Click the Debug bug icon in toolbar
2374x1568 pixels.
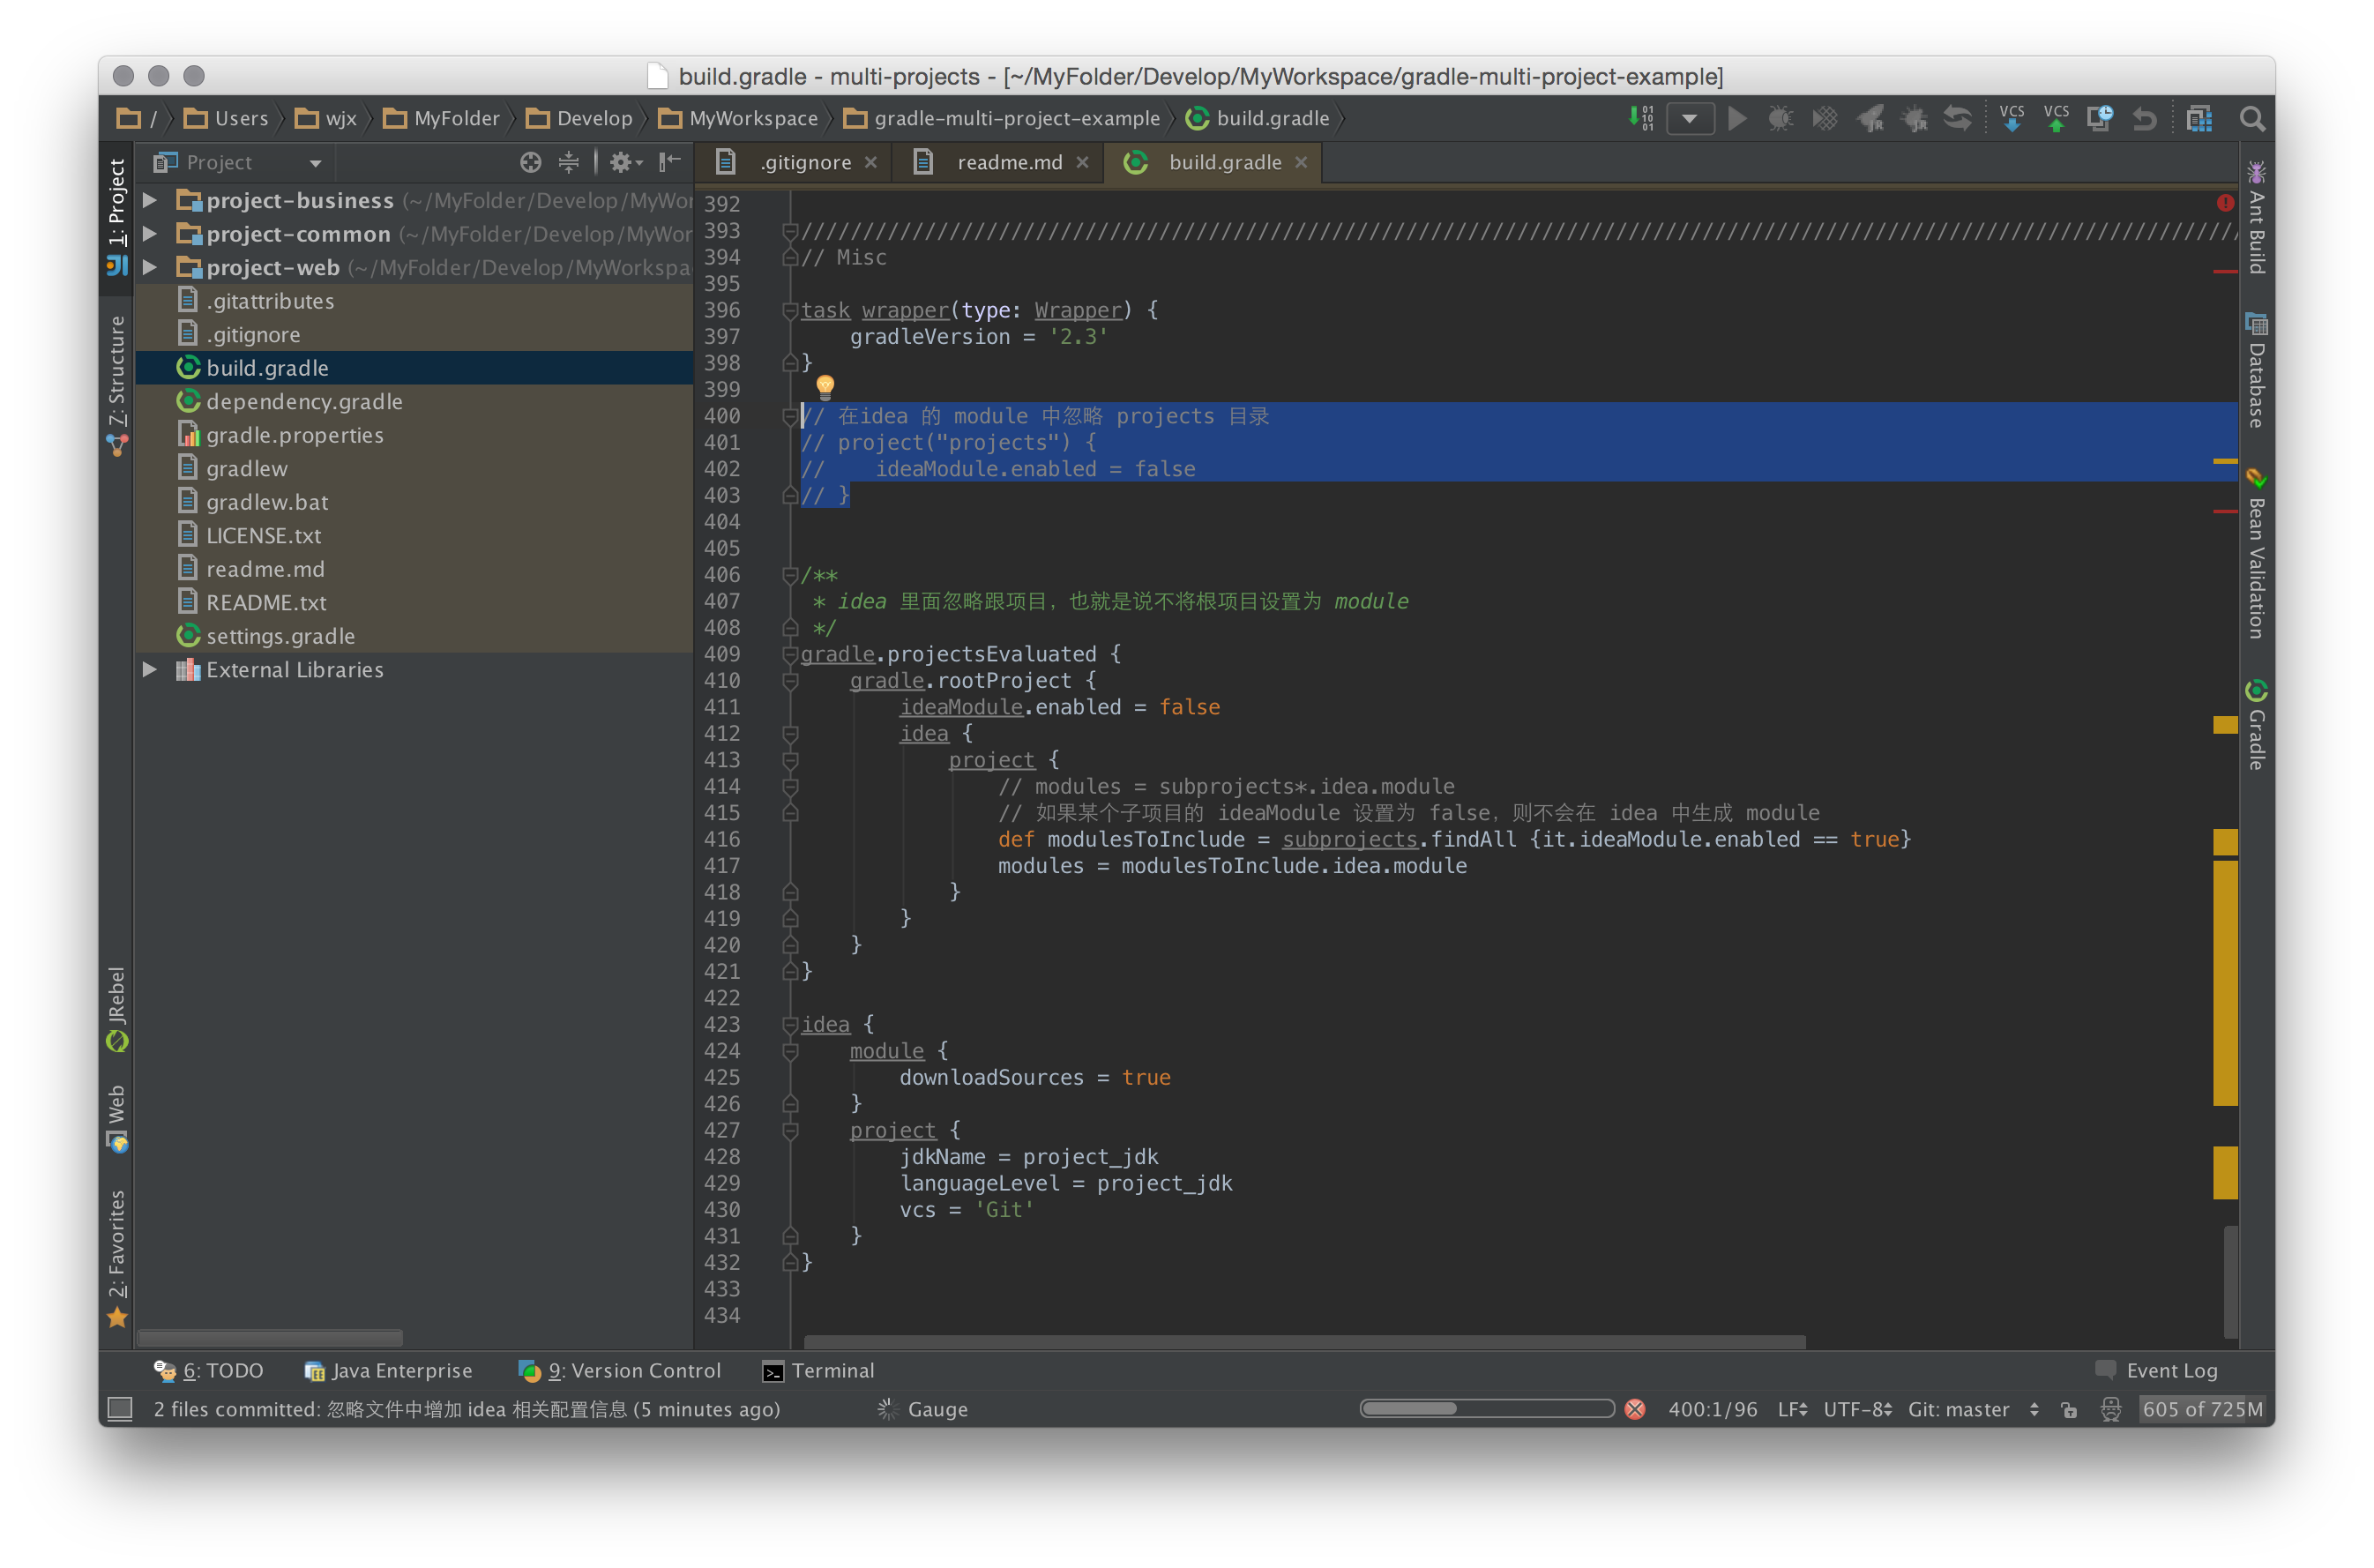tap(1780, 118)
